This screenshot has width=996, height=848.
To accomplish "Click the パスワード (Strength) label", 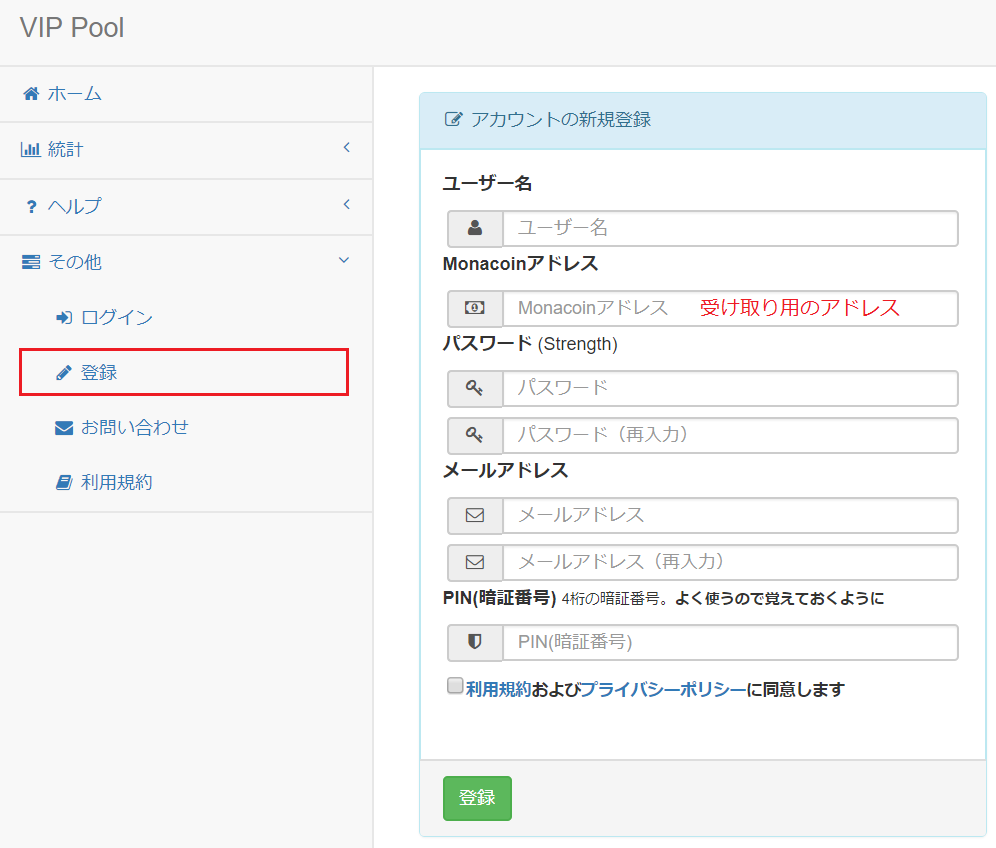I will (530, 344).
